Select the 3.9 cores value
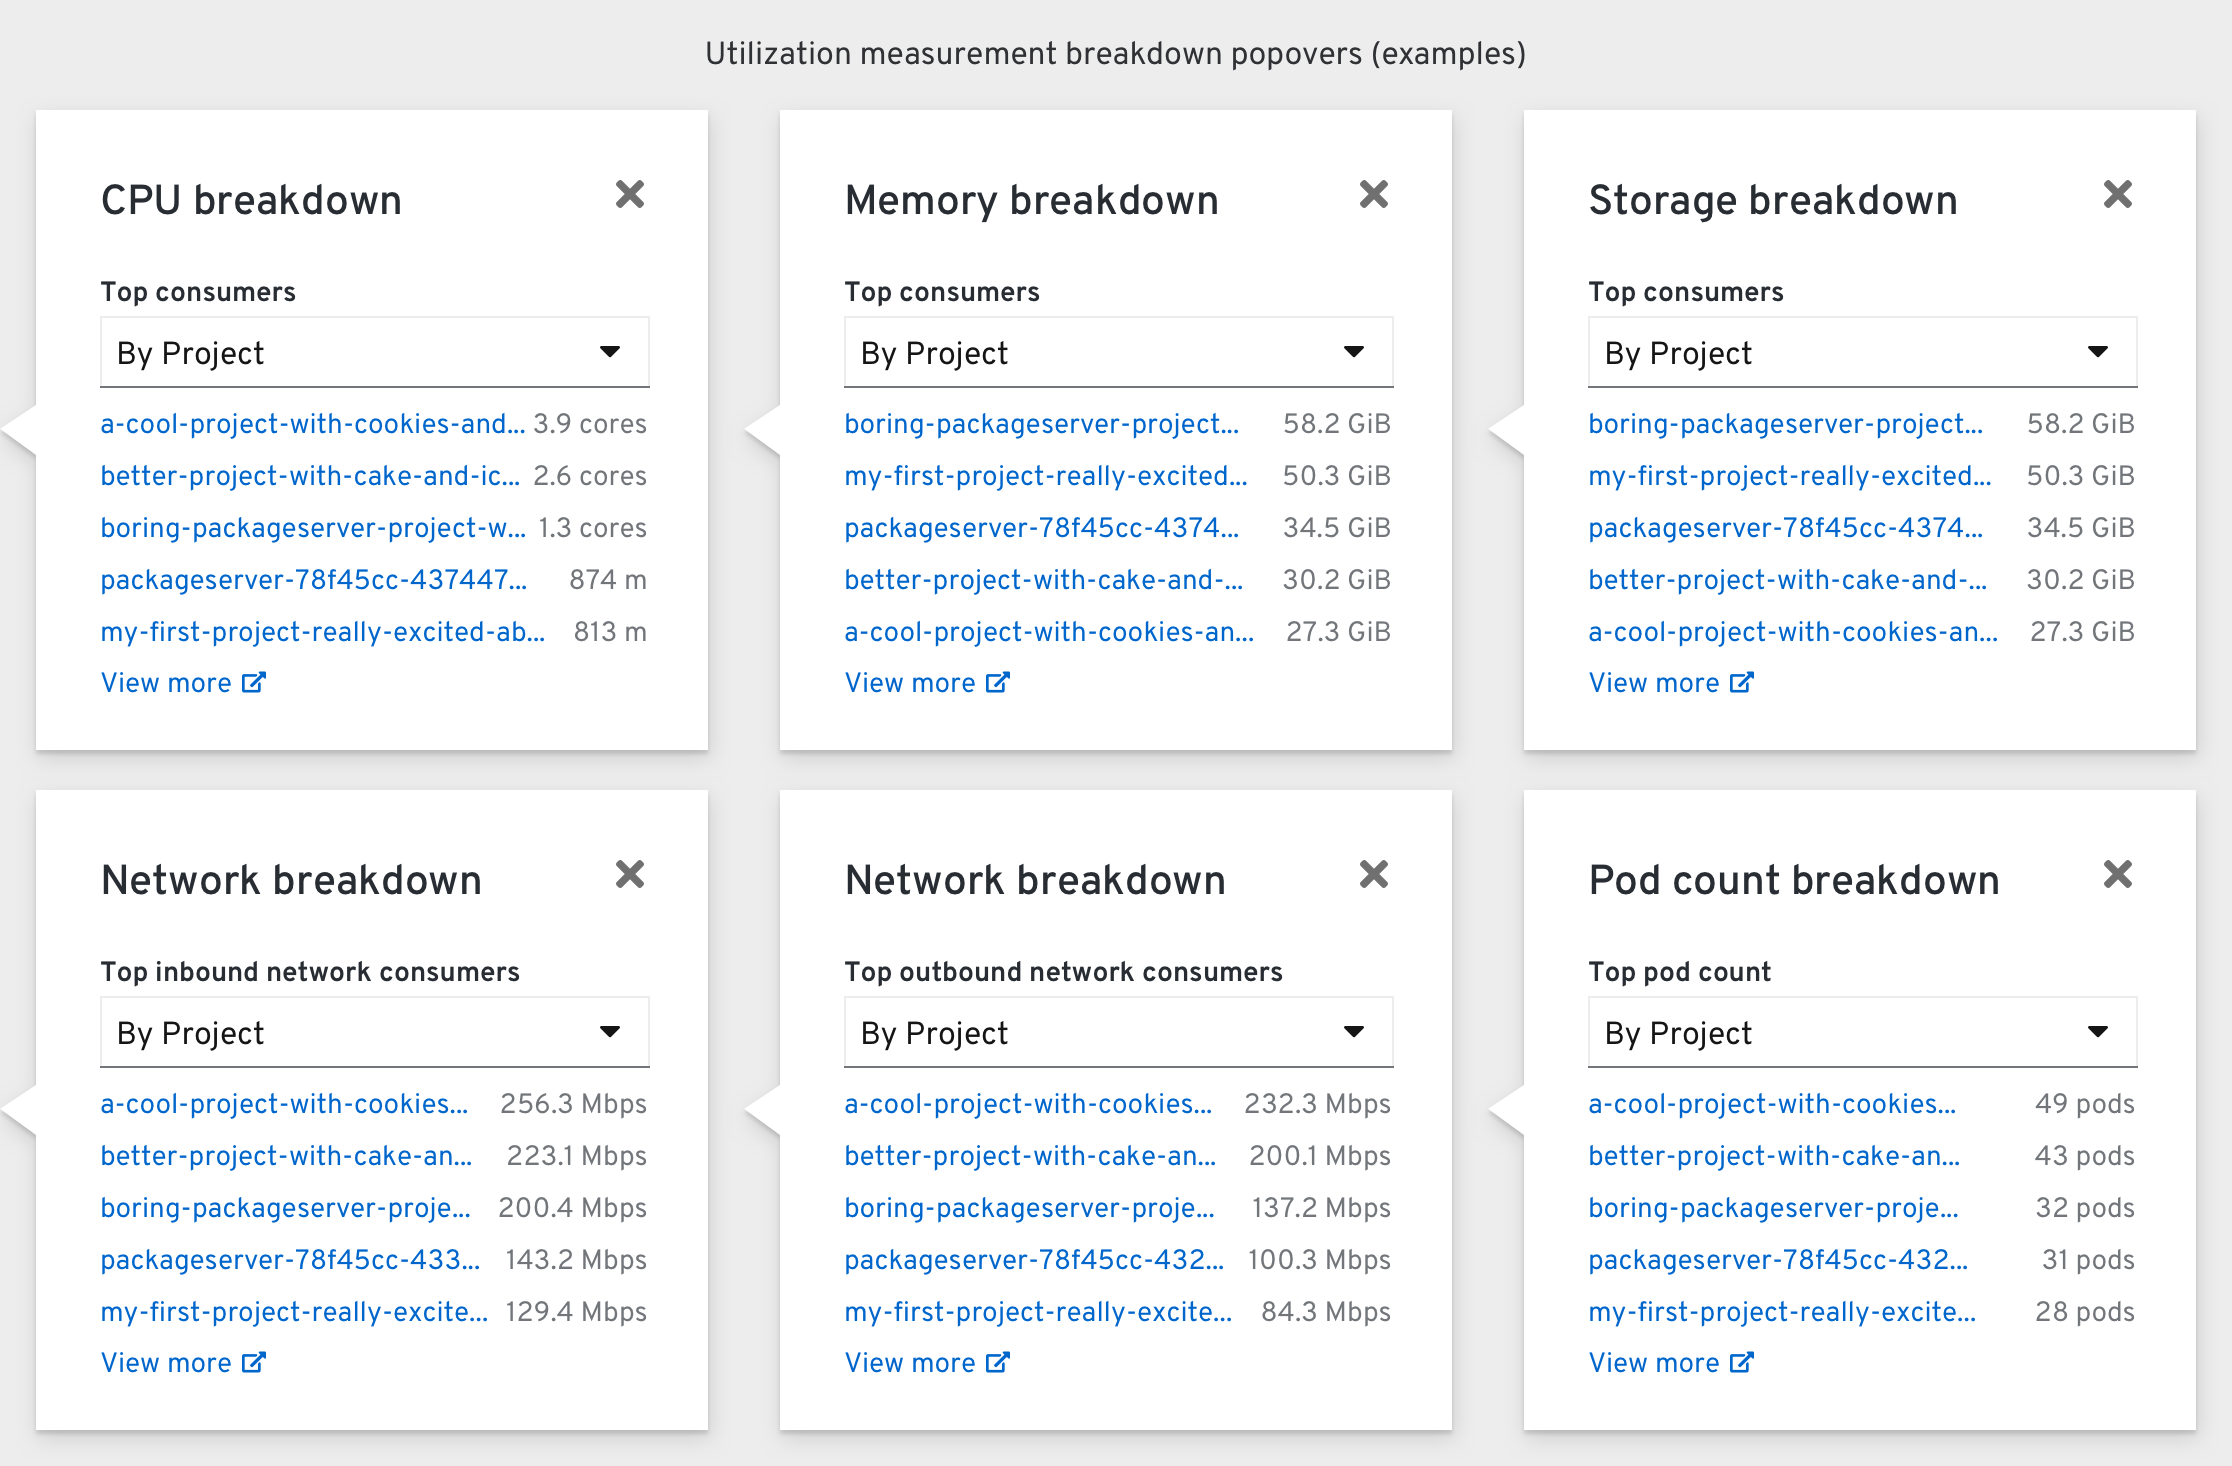This screenshot has width=2232, height=1466. click(590, 424)
